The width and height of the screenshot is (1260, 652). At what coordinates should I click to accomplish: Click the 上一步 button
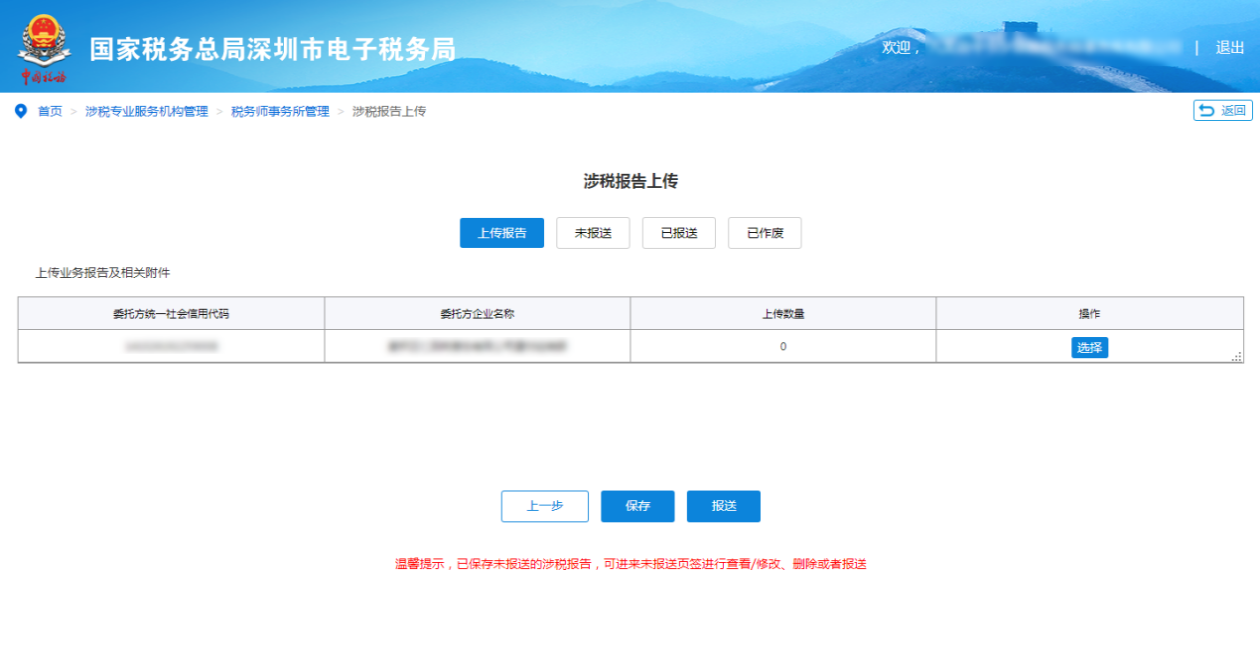545,506
